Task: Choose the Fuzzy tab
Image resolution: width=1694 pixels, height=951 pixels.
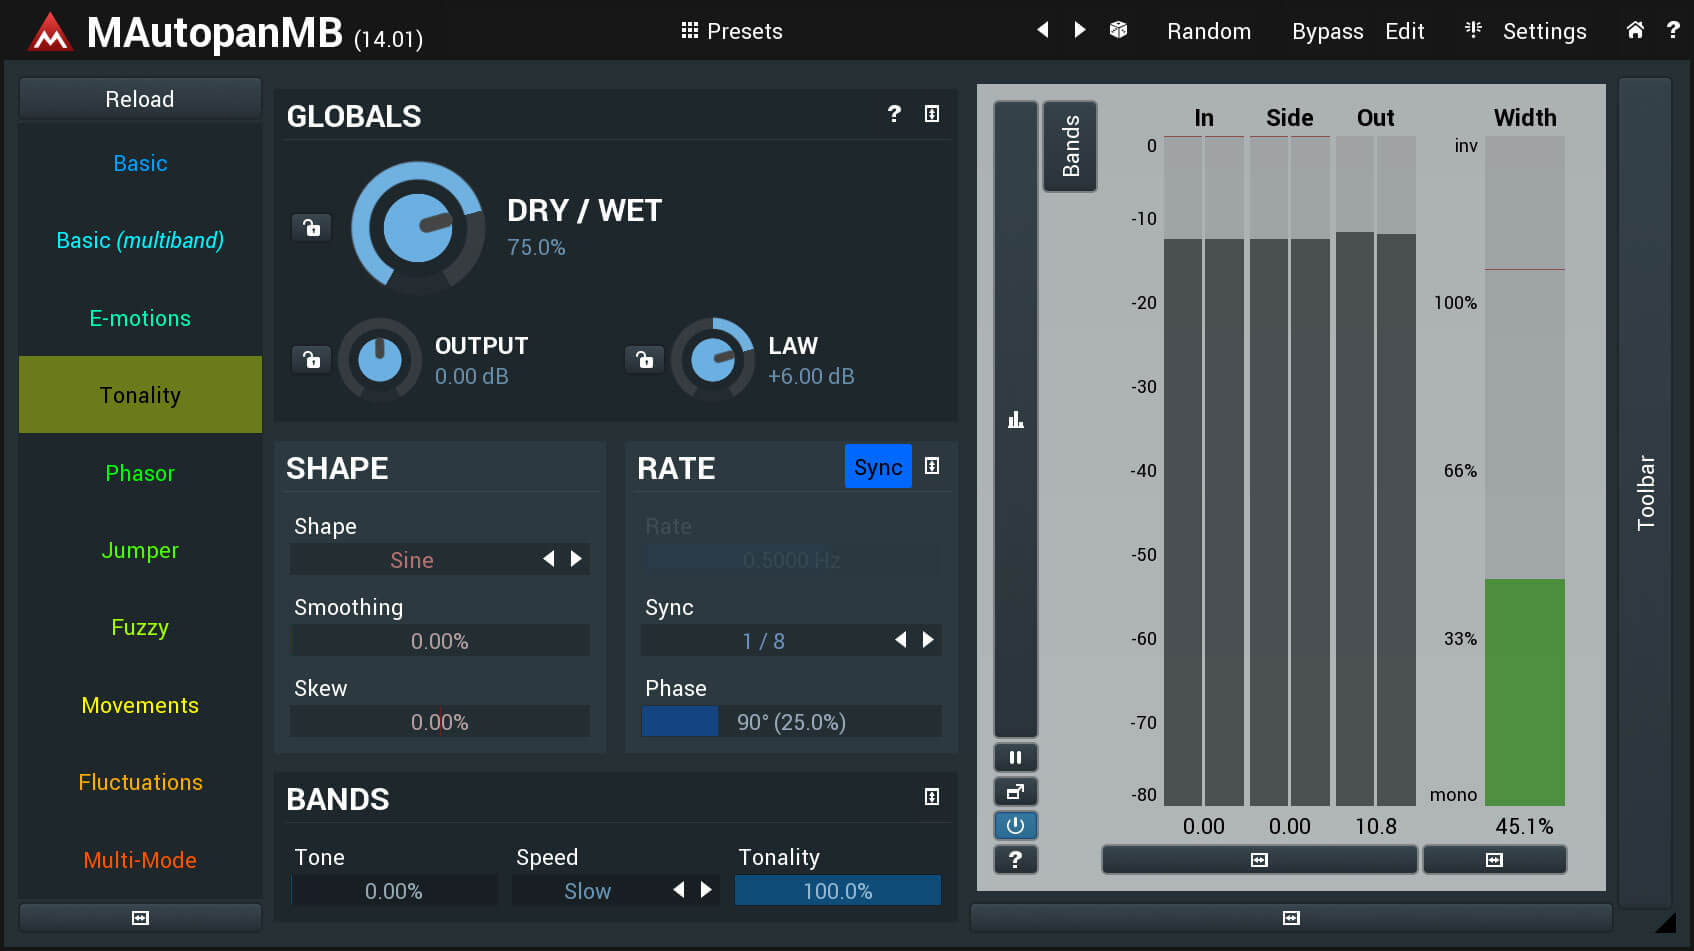Action: coord(140,627)
